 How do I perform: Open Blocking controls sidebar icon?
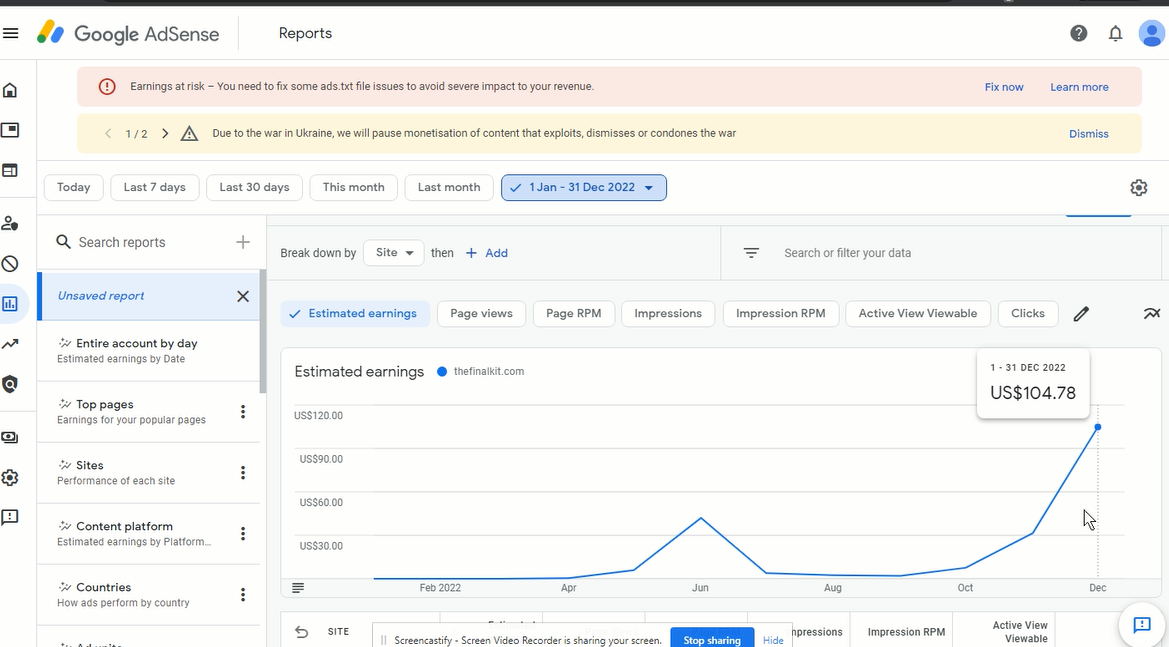pos(10,264)
